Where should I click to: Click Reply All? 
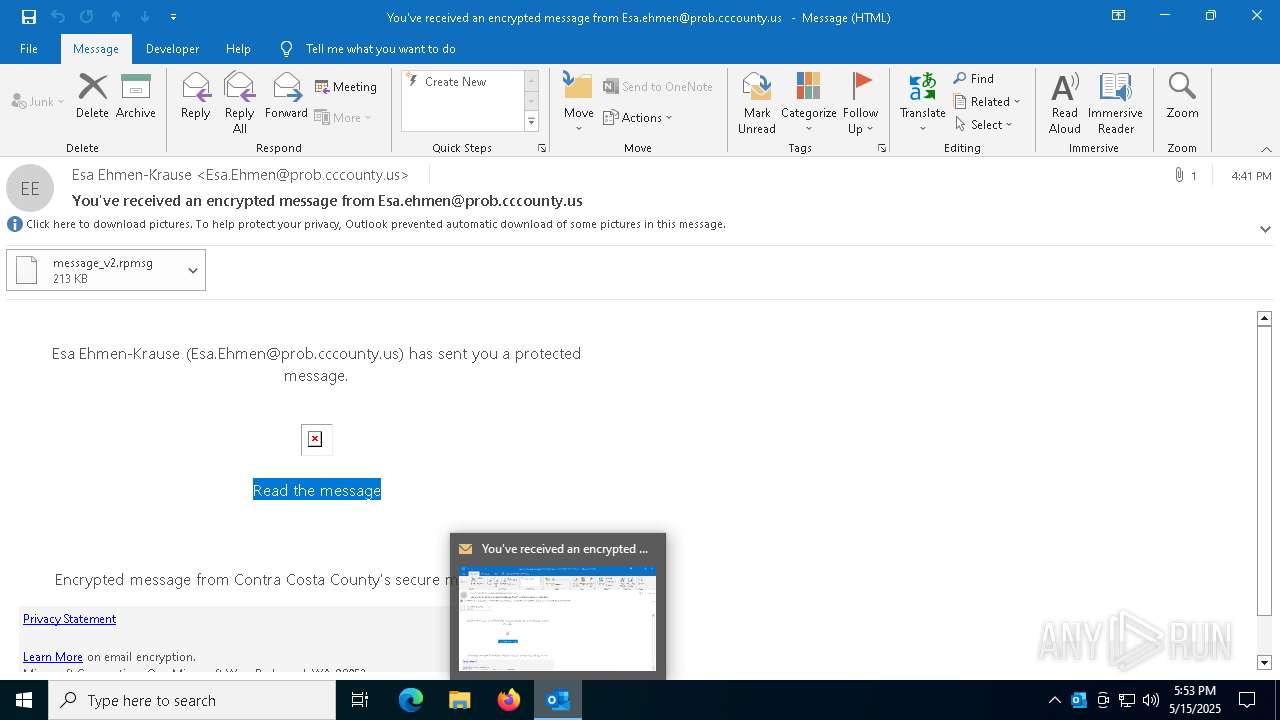point(239,103)
